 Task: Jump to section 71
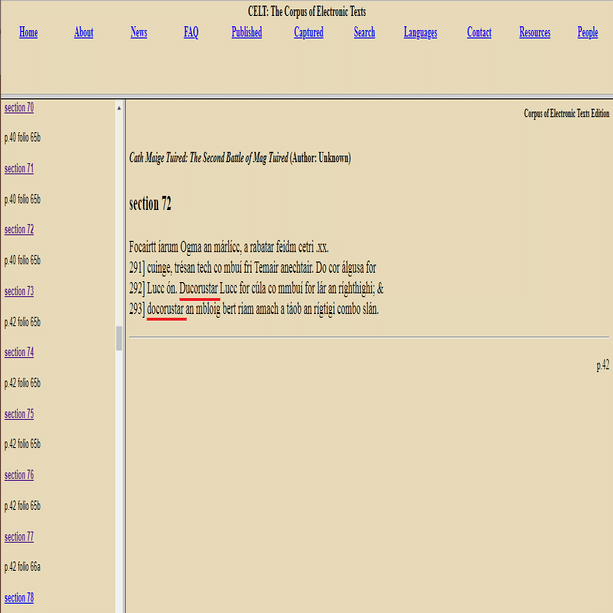click(19, 168)
